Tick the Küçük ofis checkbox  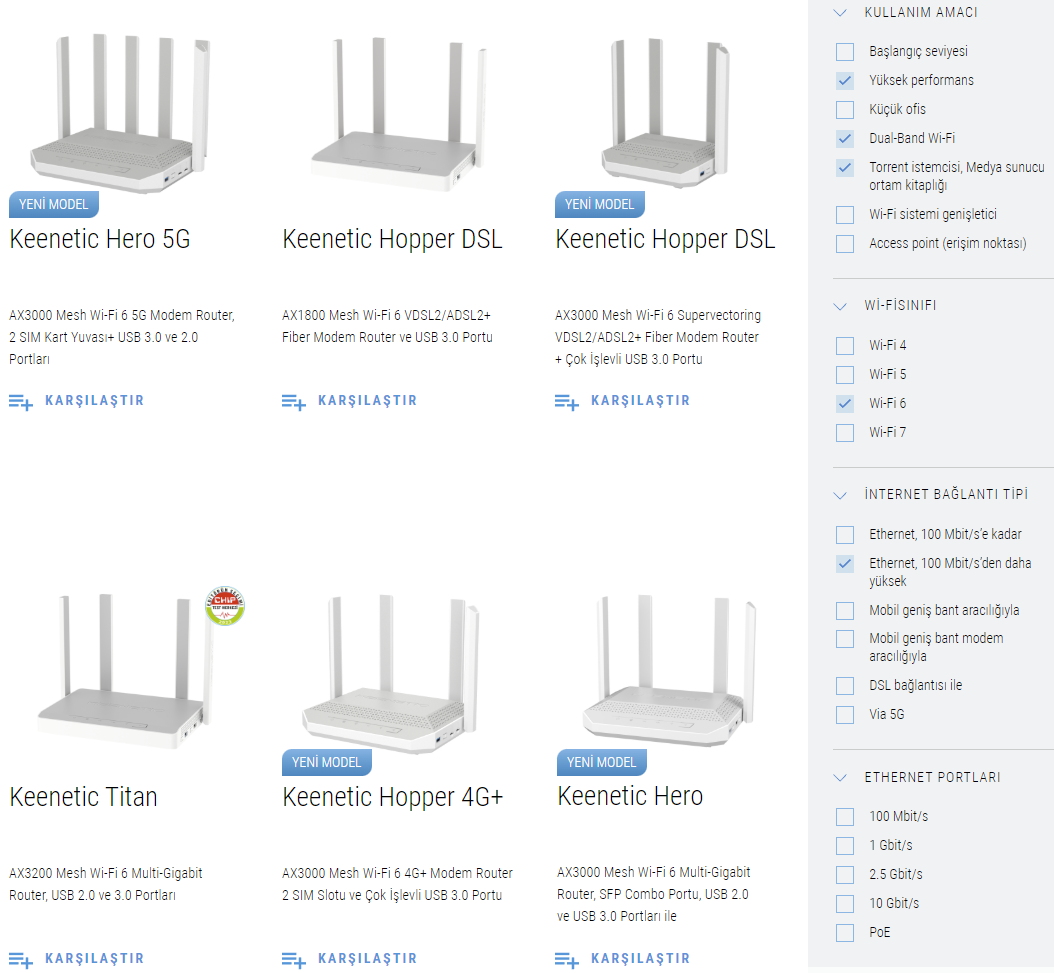pyautogui.click(x=845, y=110)
